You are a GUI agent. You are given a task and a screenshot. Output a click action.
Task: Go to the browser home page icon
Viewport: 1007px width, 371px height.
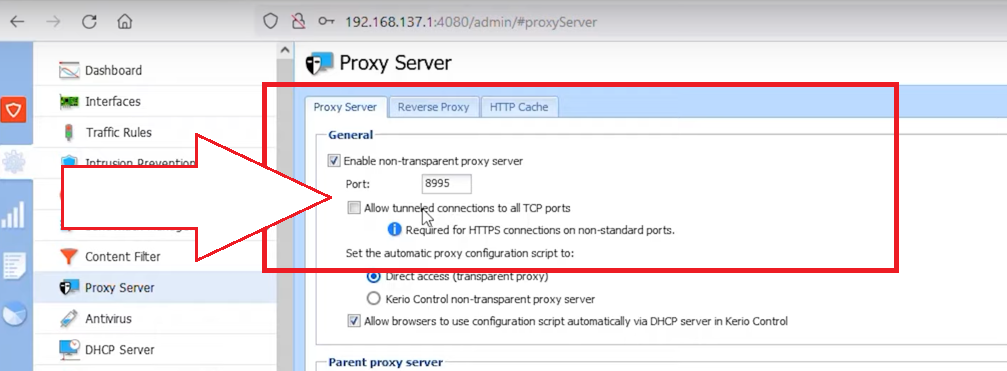pos(125,22)
